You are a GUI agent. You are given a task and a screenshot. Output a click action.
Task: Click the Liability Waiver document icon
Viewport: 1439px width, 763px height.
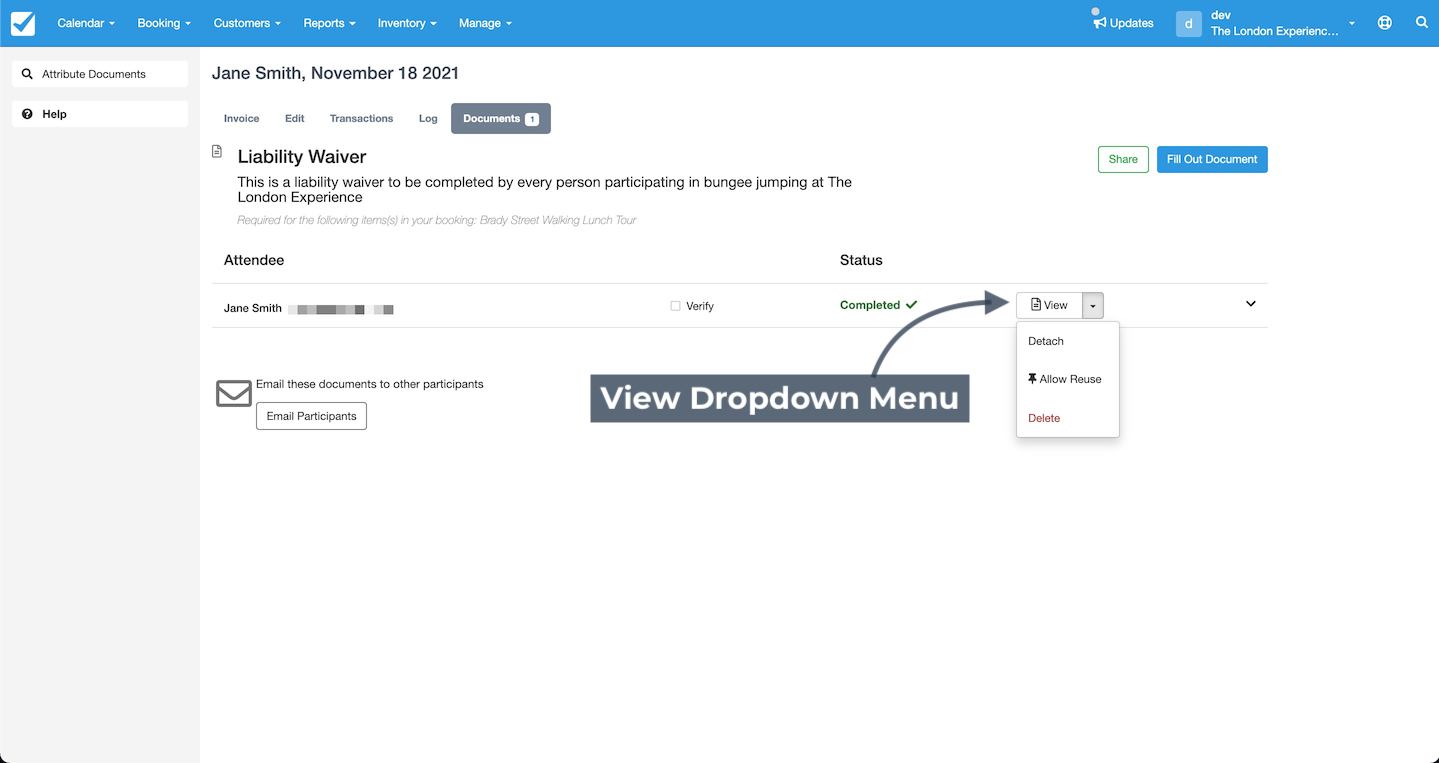tap(217, 151)
